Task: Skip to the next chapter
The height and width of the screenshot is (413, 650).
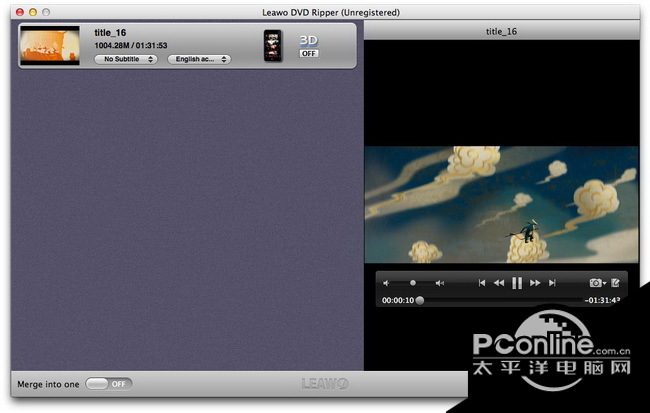Action: 552,283
